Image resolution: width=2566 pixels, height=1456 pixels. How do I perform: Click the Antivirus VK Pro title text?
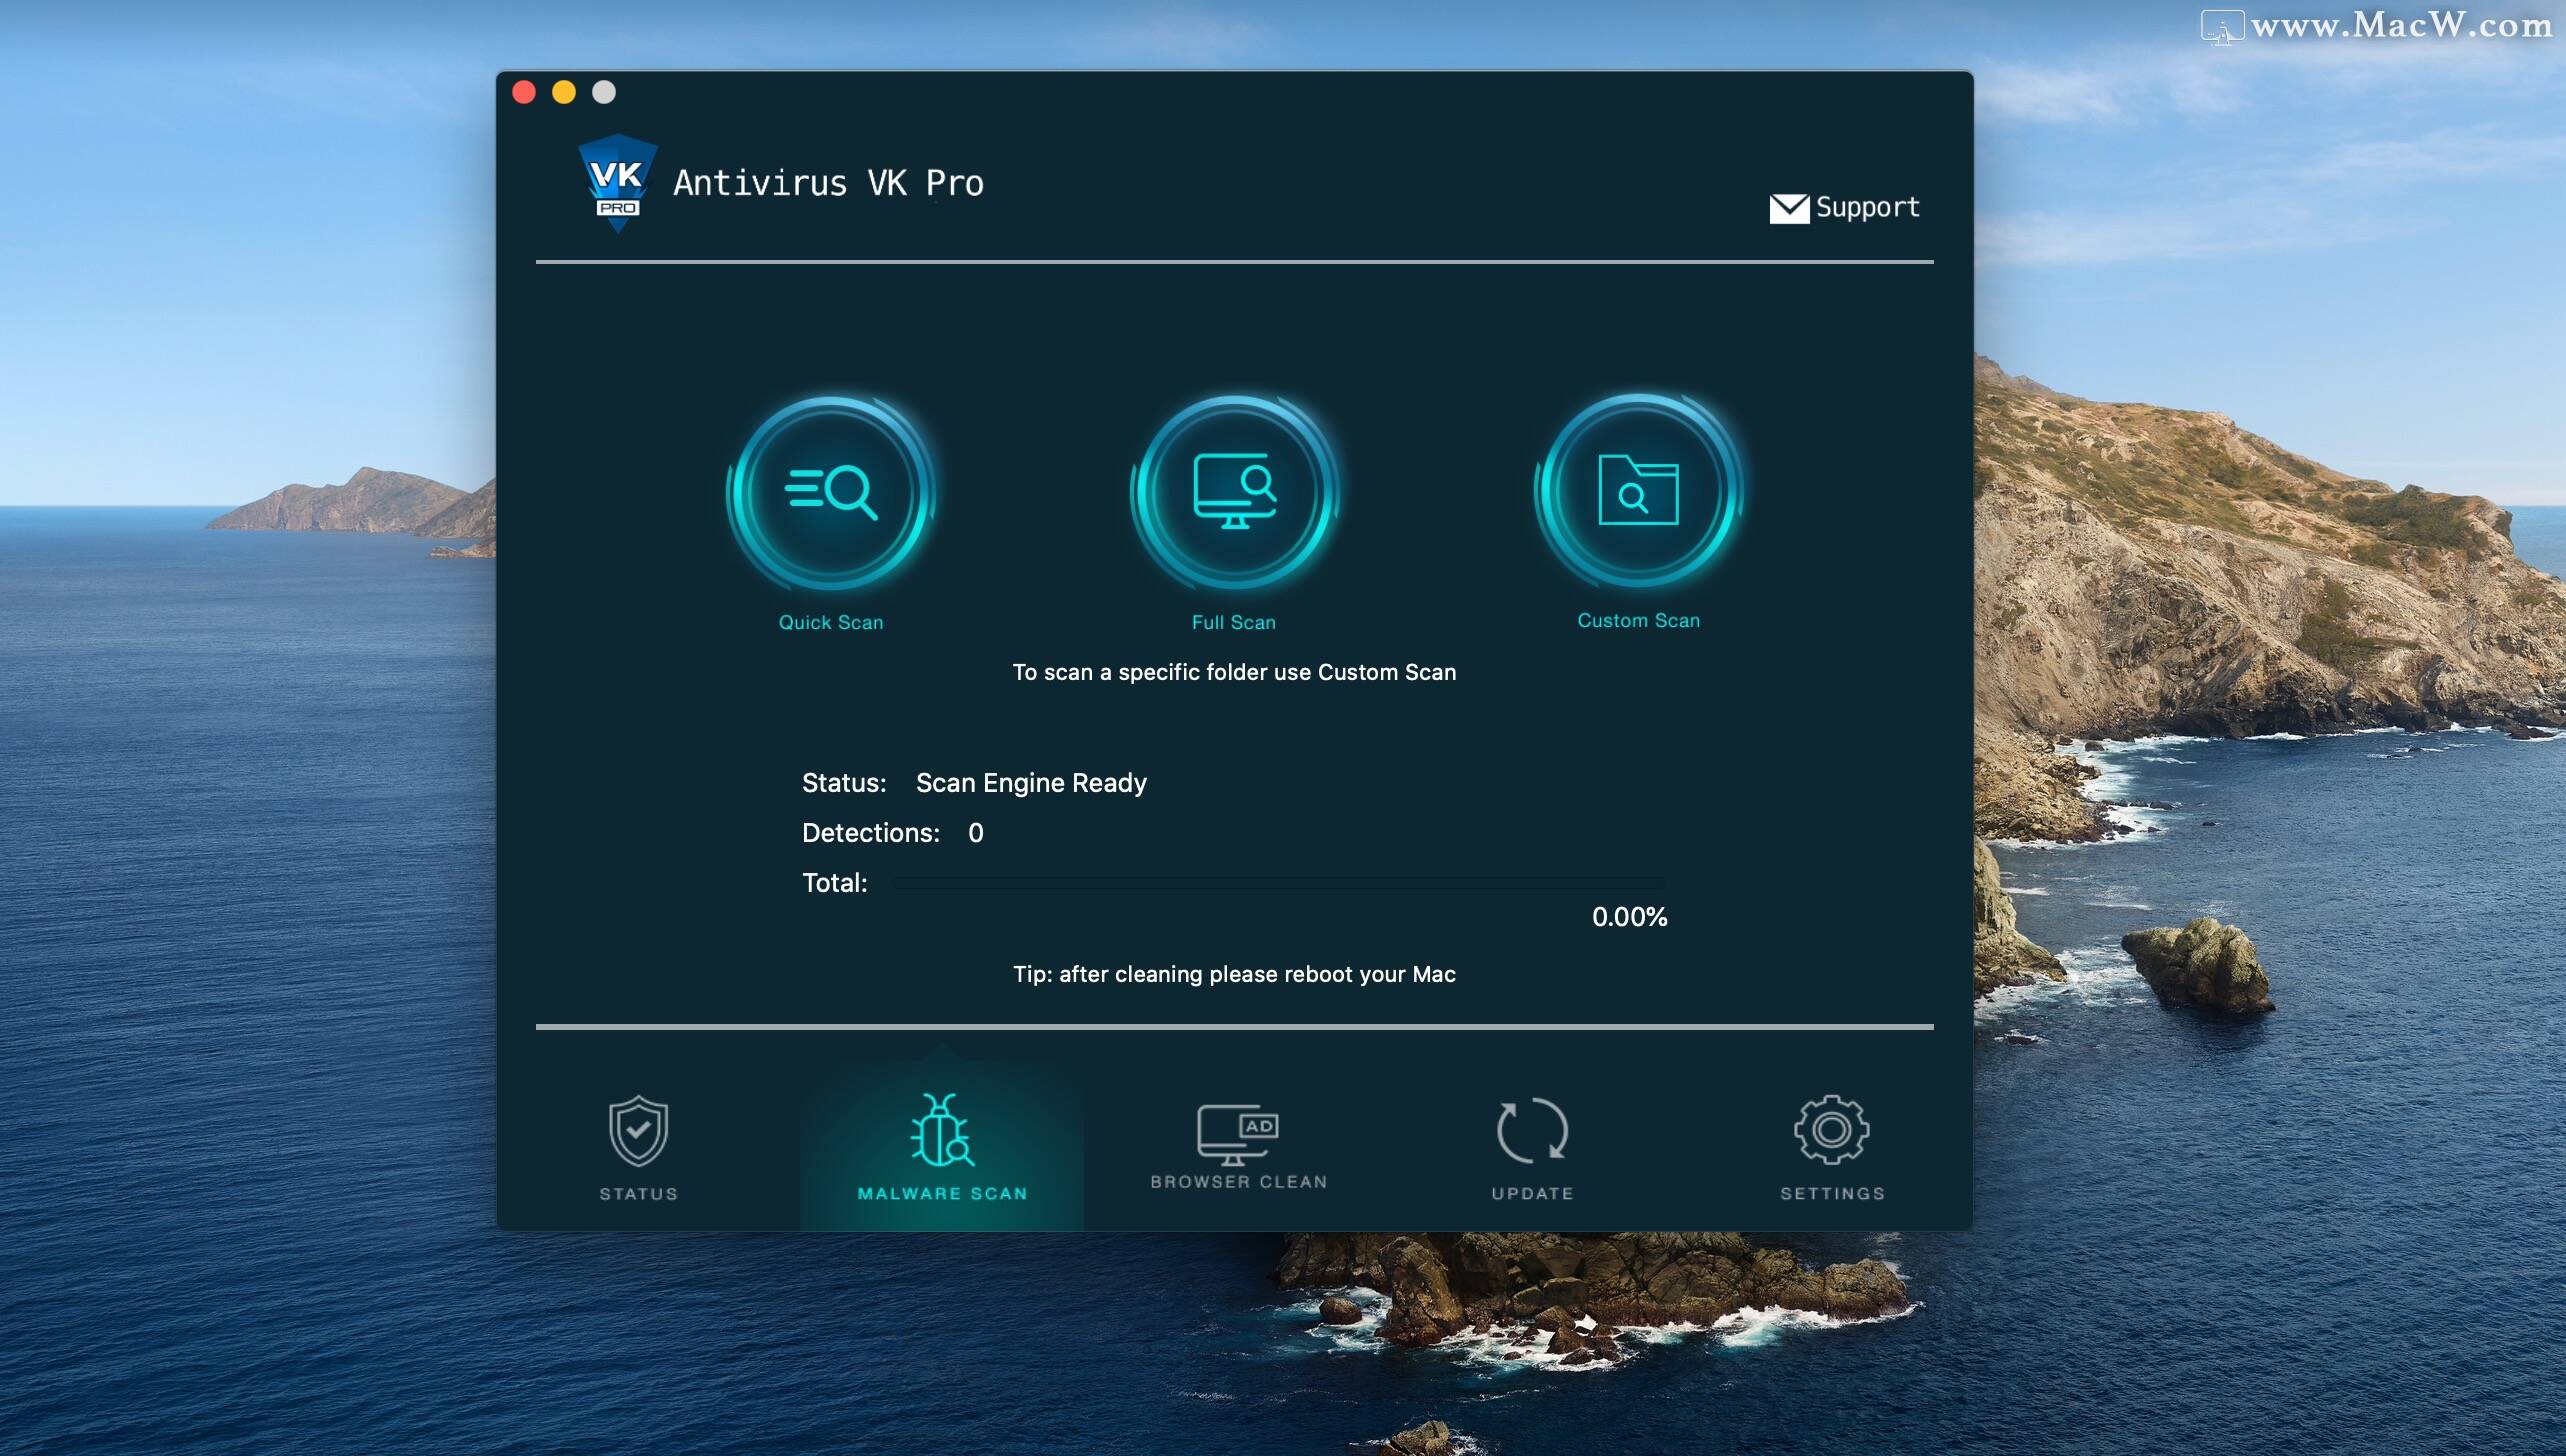(x=829, y=183)
